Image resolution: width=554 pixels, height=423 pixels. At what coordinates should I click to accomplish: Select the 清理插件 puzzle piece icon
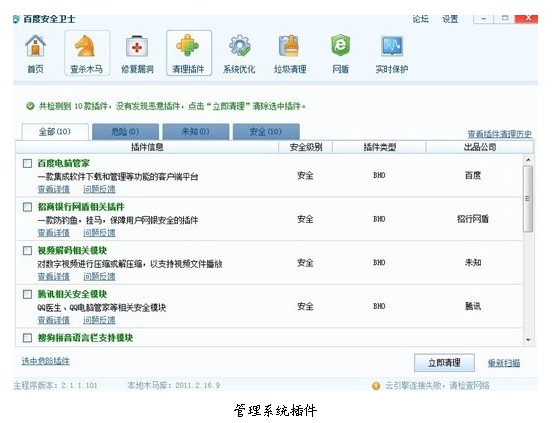tap(188, 46)
